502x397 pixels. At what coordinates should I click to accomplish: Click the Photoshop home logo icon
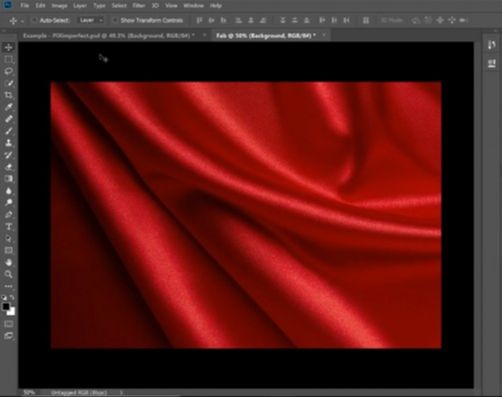pos(8,5)
